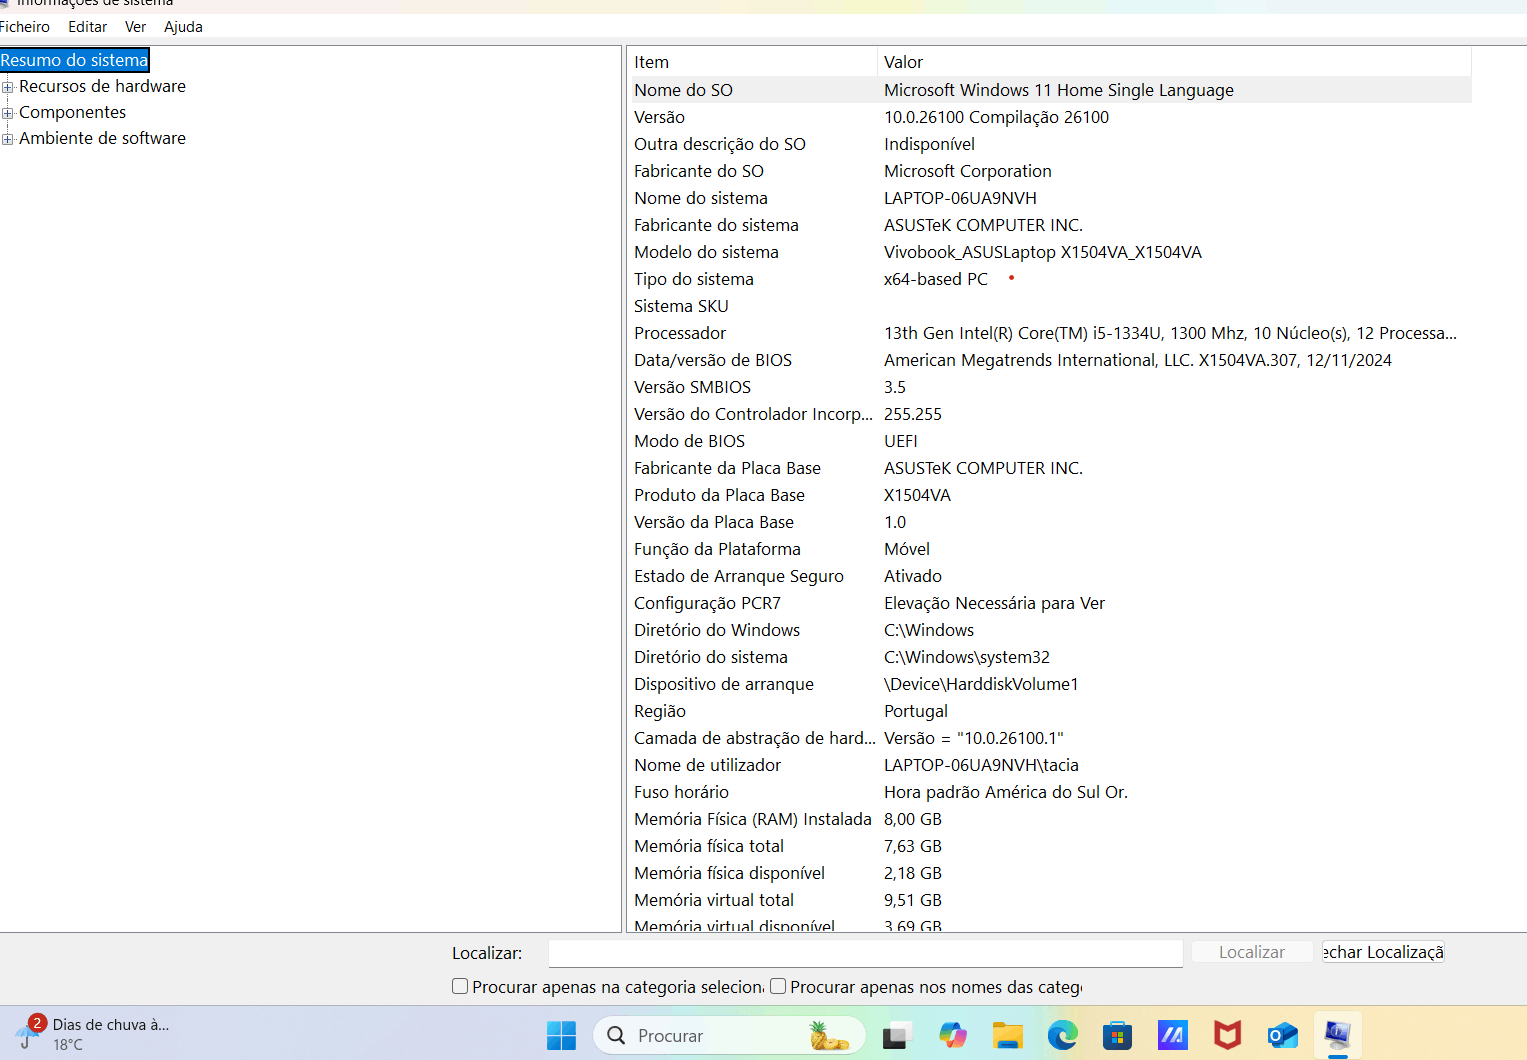
Task: Sort by the Valor column header
Action: pyautogui.click(x=1175, y=62)
